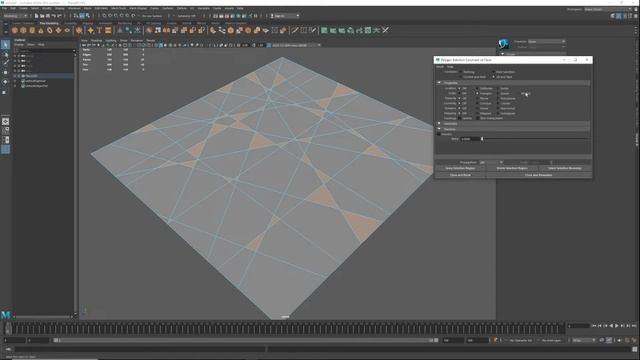
Task: Create a polygon sphere from the shelf
Action: (x=15, y=30)
